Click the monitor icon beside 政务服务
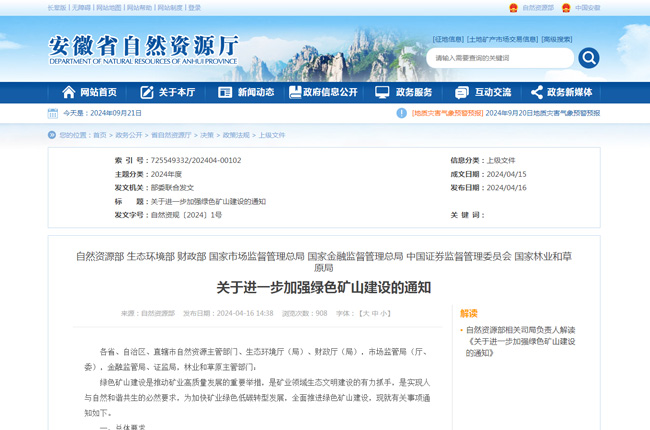Viewport: 650px width, 430px height. tap(382, 92)
